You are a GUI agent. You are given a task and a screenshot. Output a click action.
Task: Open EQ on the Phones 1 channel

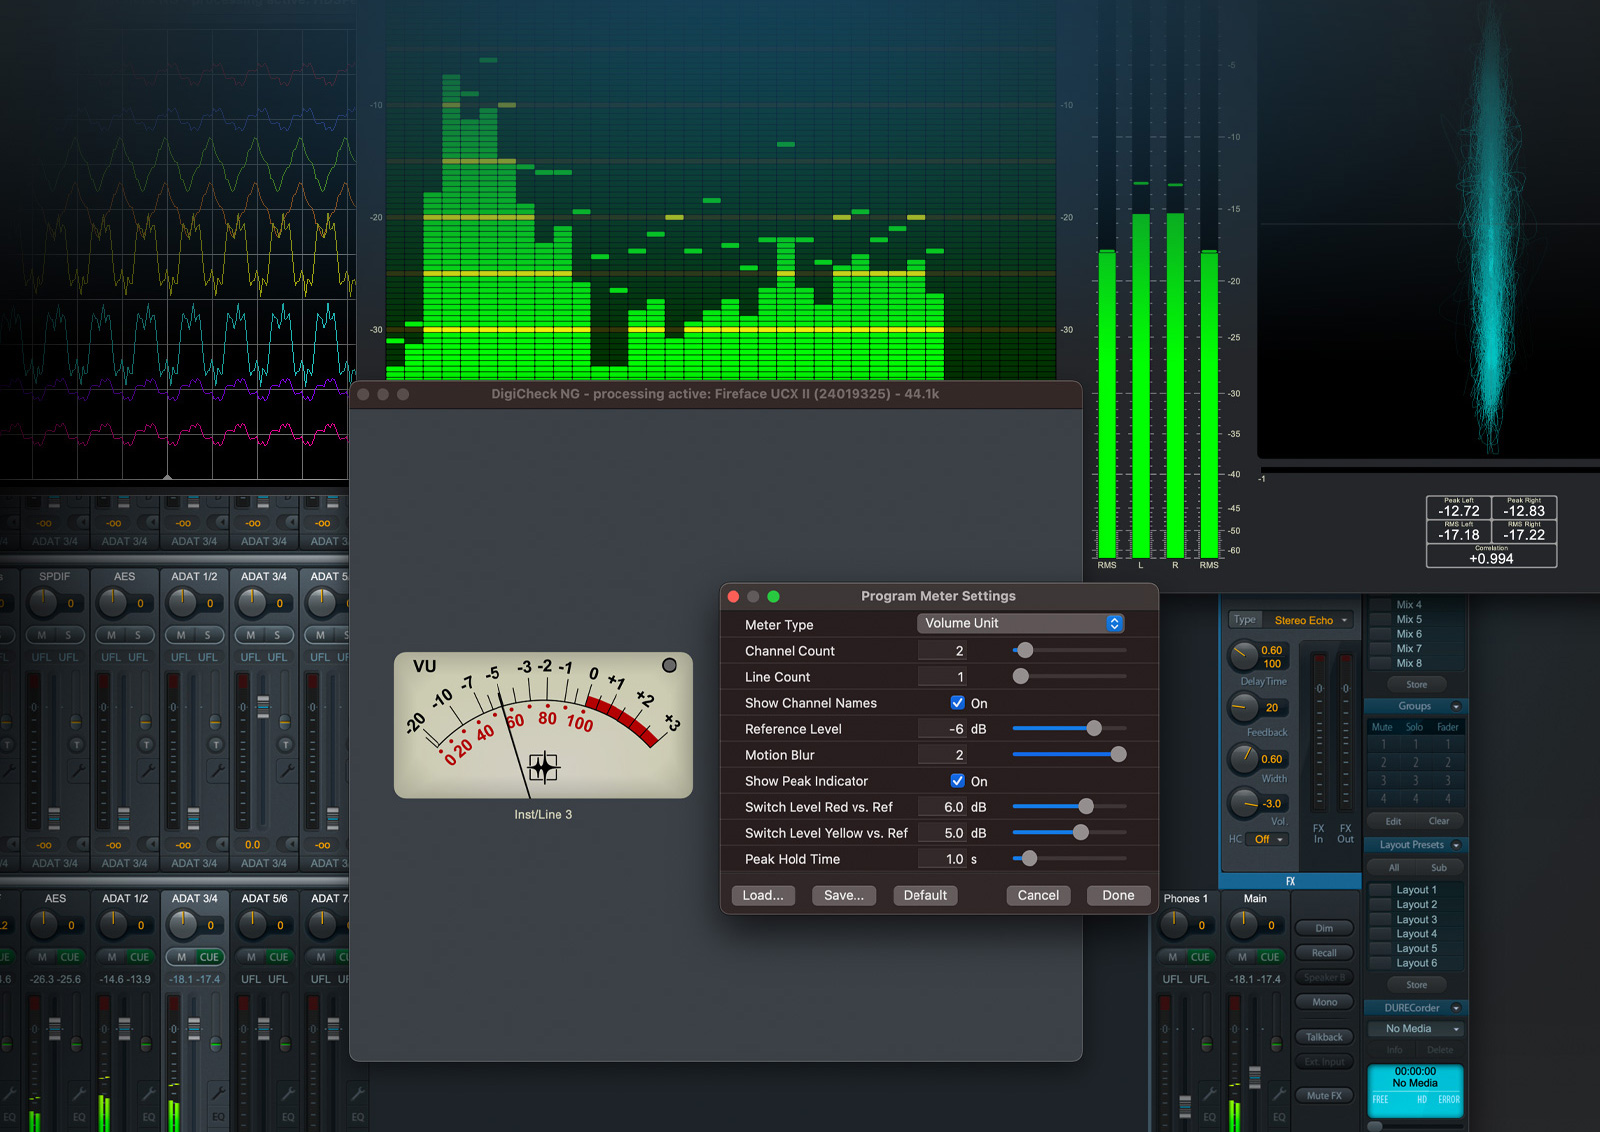(1209, 1117)
